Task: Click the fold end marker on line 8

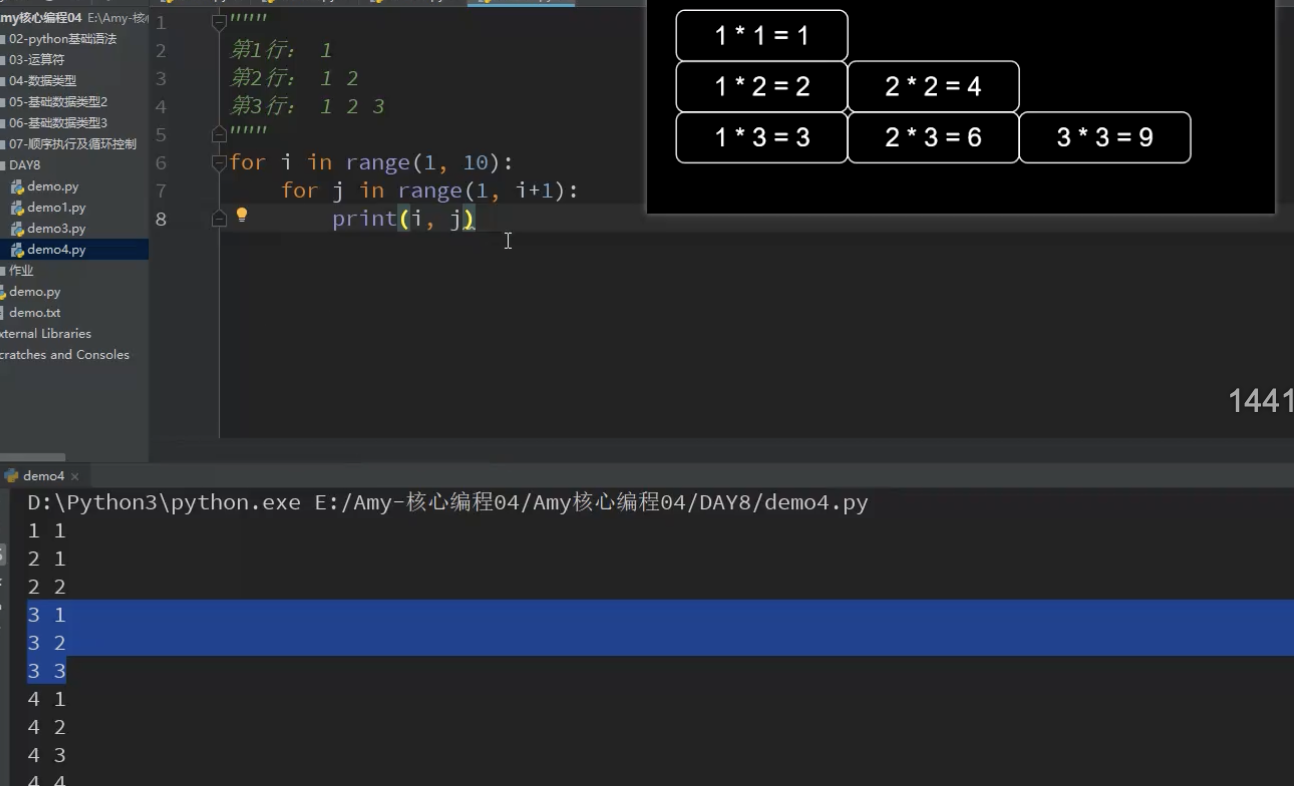Action: tap(219, 218)
